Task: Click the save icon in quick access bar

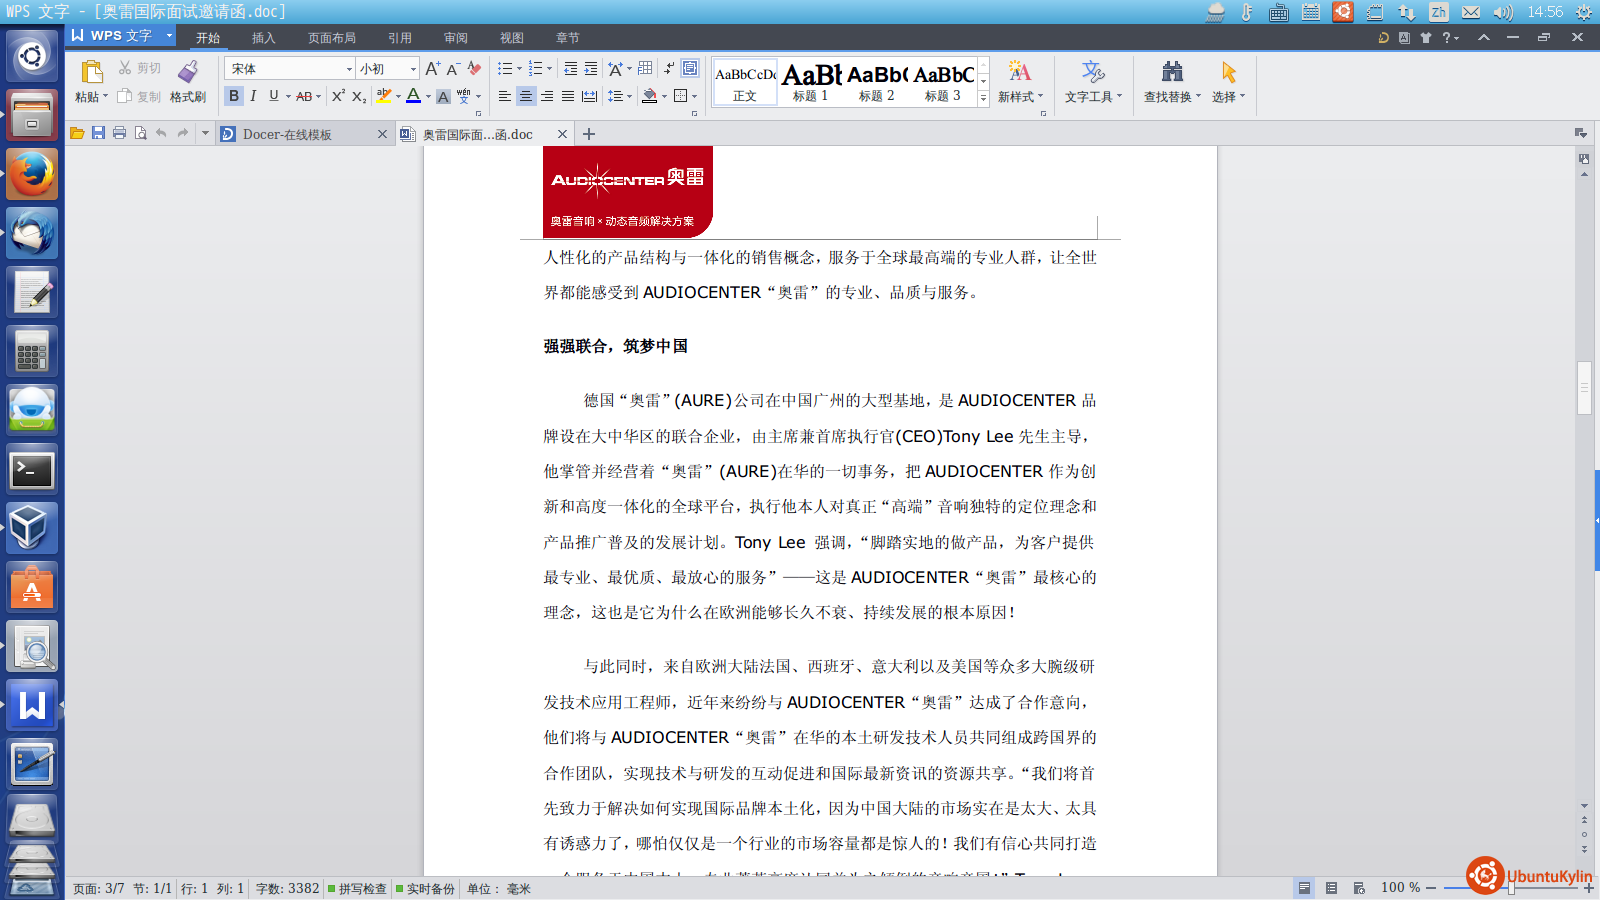Action: tap(98, 133)
